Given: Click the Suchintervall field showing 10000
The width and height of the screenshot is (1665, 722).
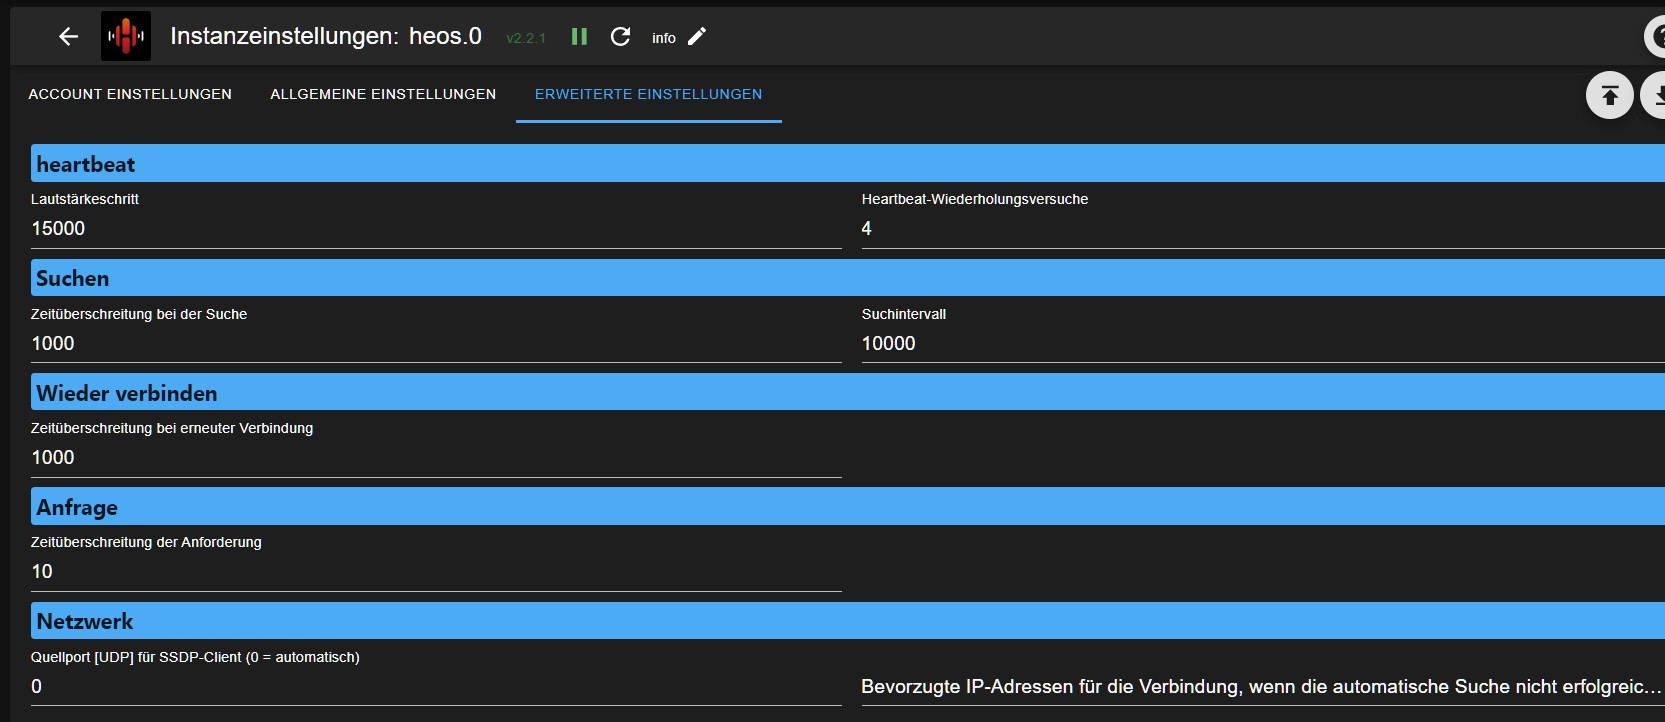Looking at the screenshot, I should 1263,343.
